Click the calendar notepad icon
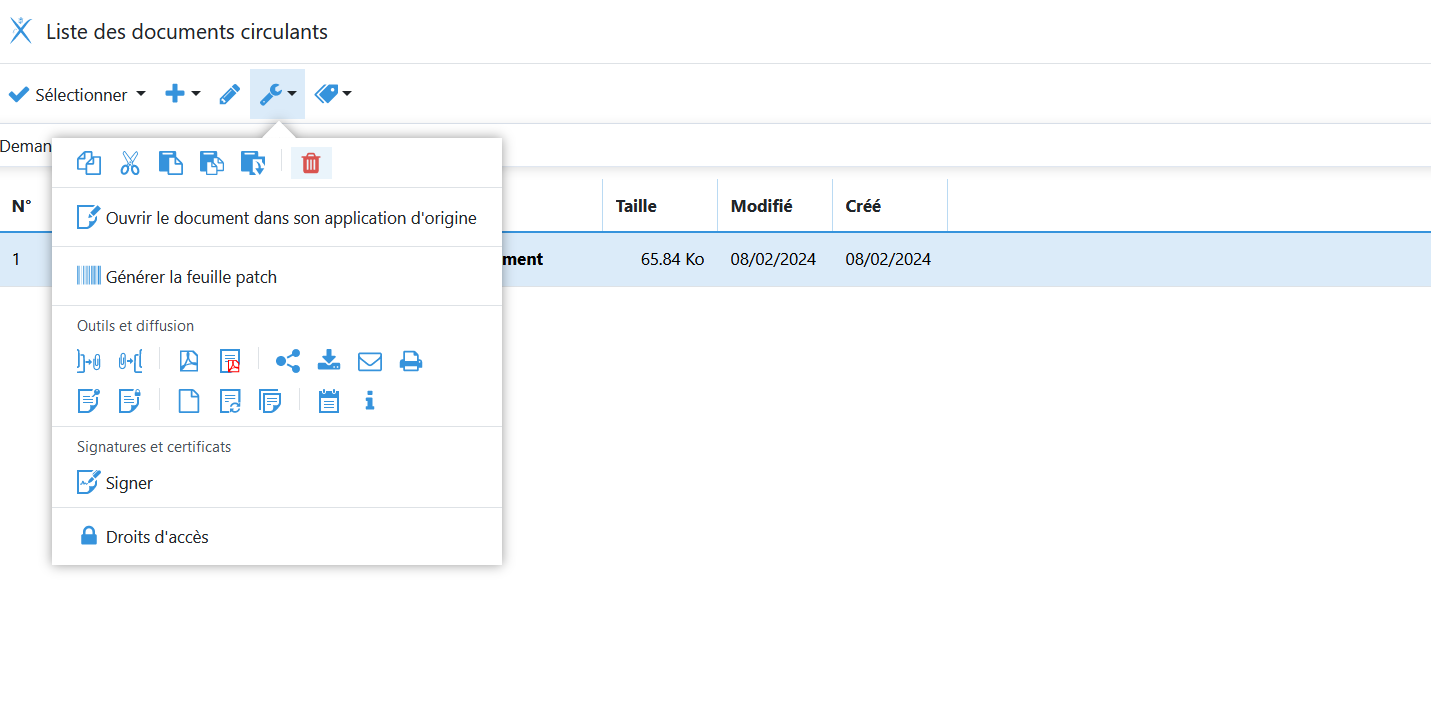 329,401
